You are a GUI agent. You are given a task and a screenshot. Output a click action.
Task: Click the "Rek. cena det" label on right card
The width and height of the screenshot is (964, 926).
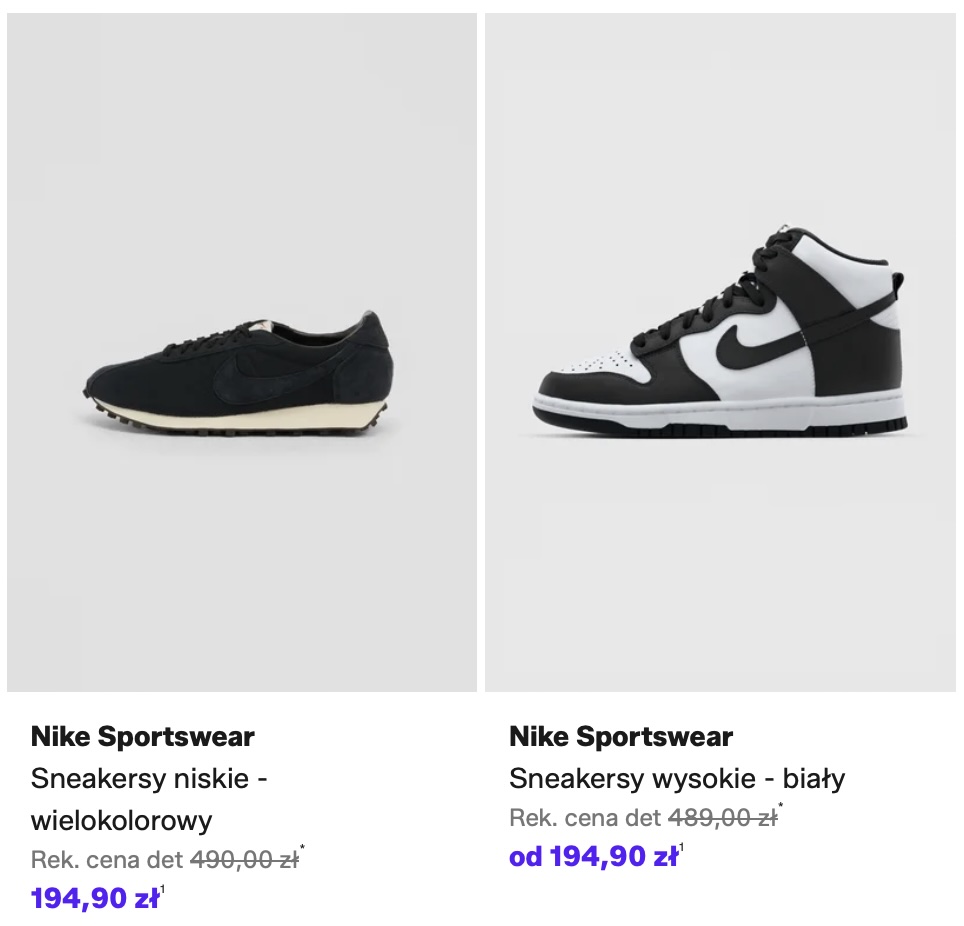pos(585,818)
